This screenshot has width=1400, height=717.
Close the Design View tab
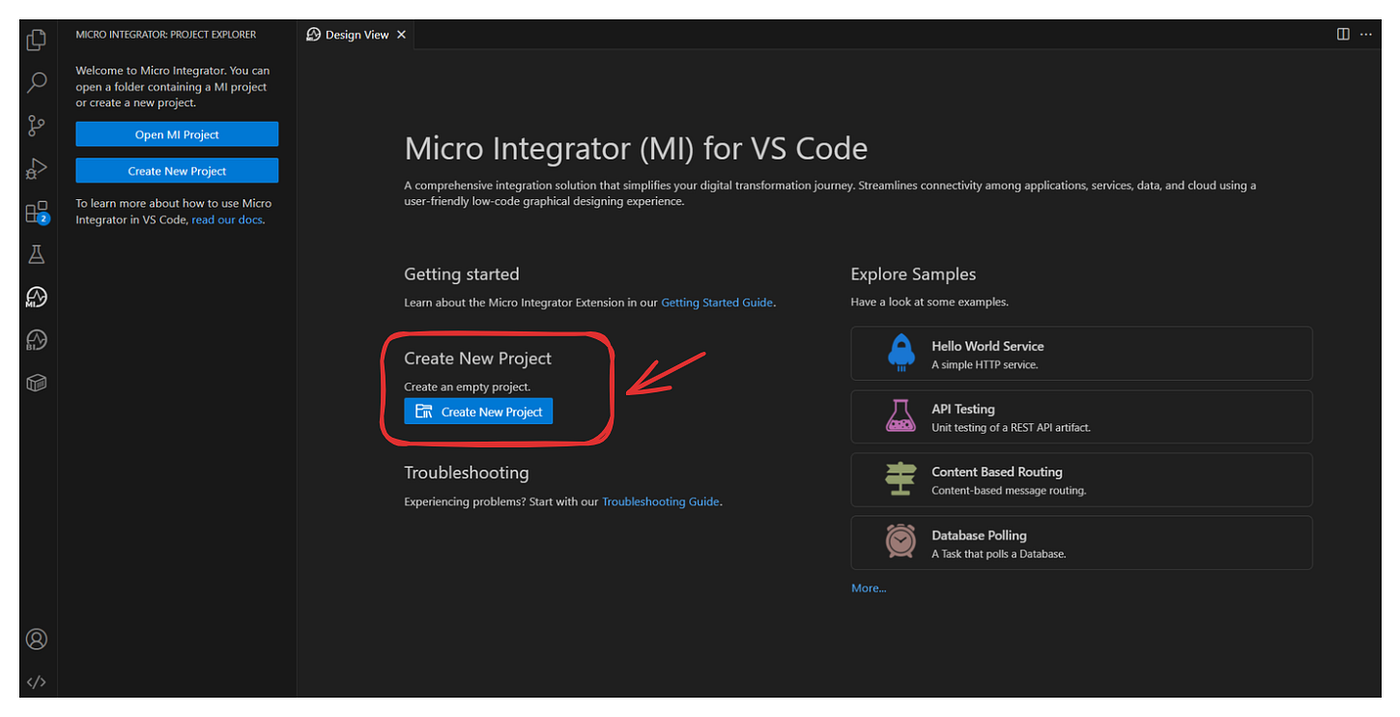point(401,35)
